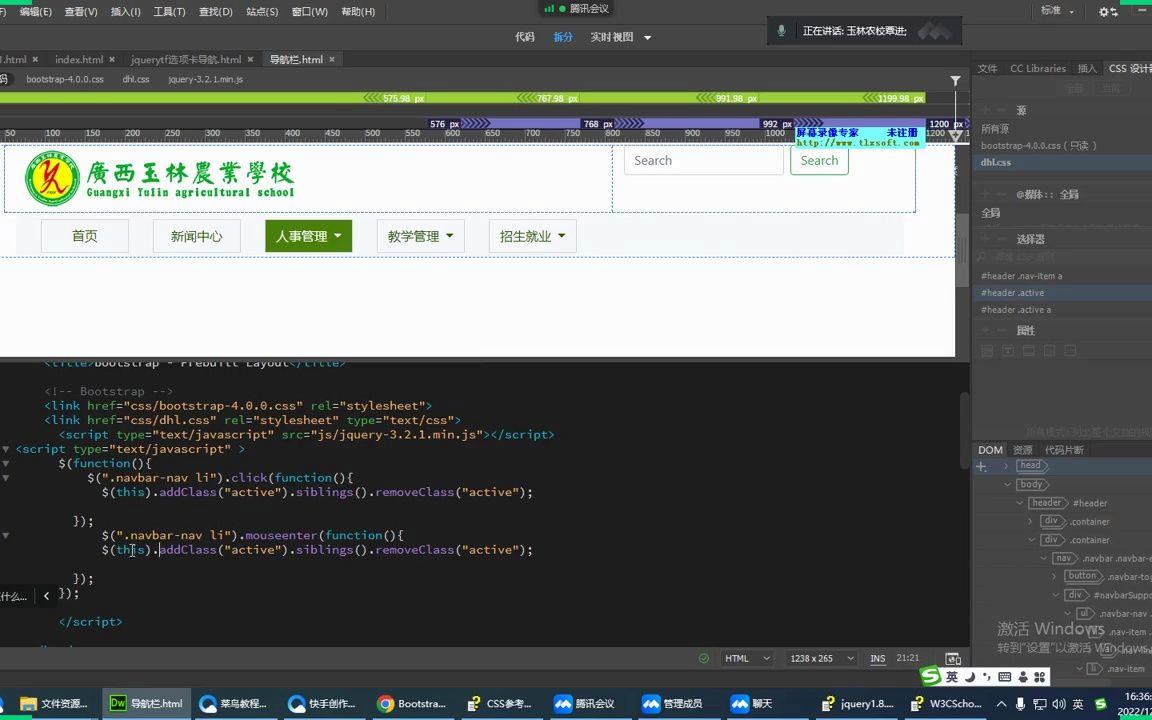This screenshot has width=1152, height=720.
Task: Toggle Sogou 英 language mode
Action: click(952, 677)
